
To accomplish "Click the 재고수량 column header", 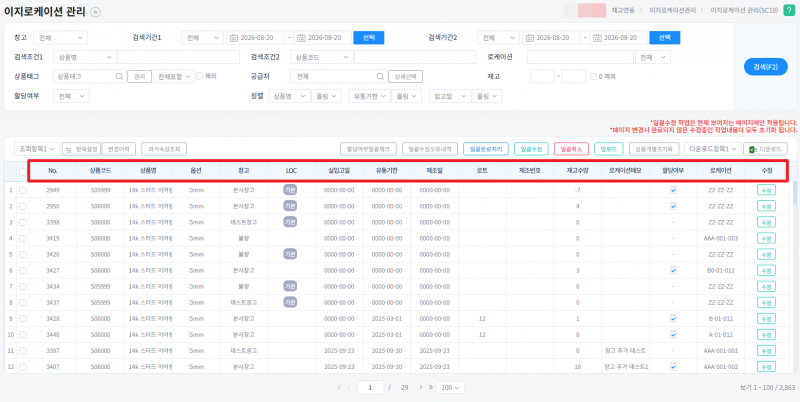I will coord(577,171).
